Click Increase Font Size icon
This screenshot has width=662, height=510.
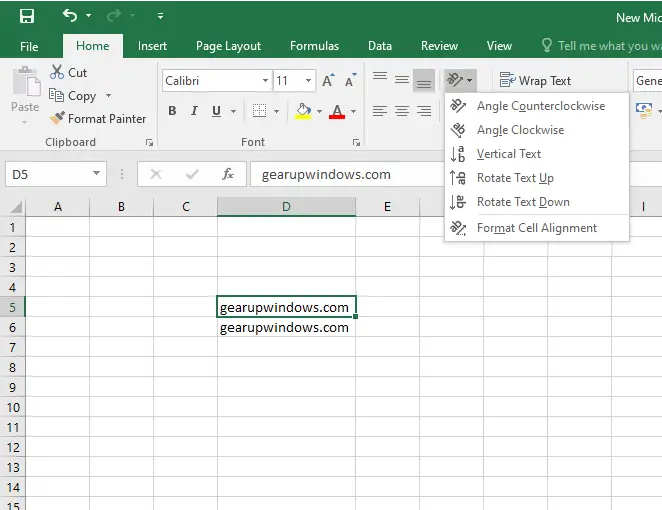pyautogui.click(x=328, y=80)
